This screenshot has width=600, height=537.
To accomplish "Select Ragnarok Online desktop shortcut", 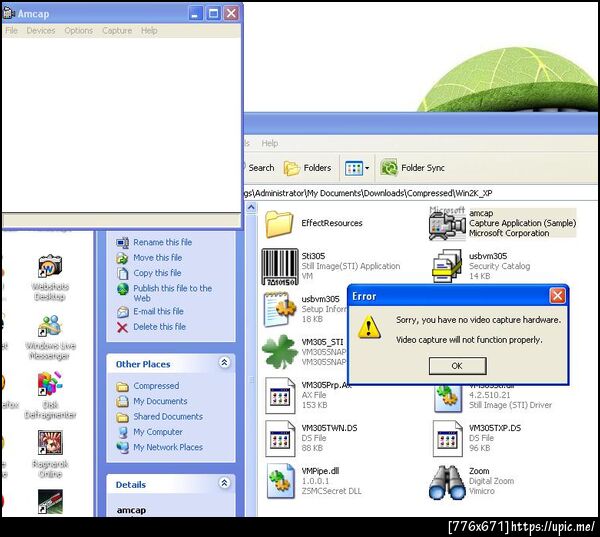I will (x=50, y=454).
